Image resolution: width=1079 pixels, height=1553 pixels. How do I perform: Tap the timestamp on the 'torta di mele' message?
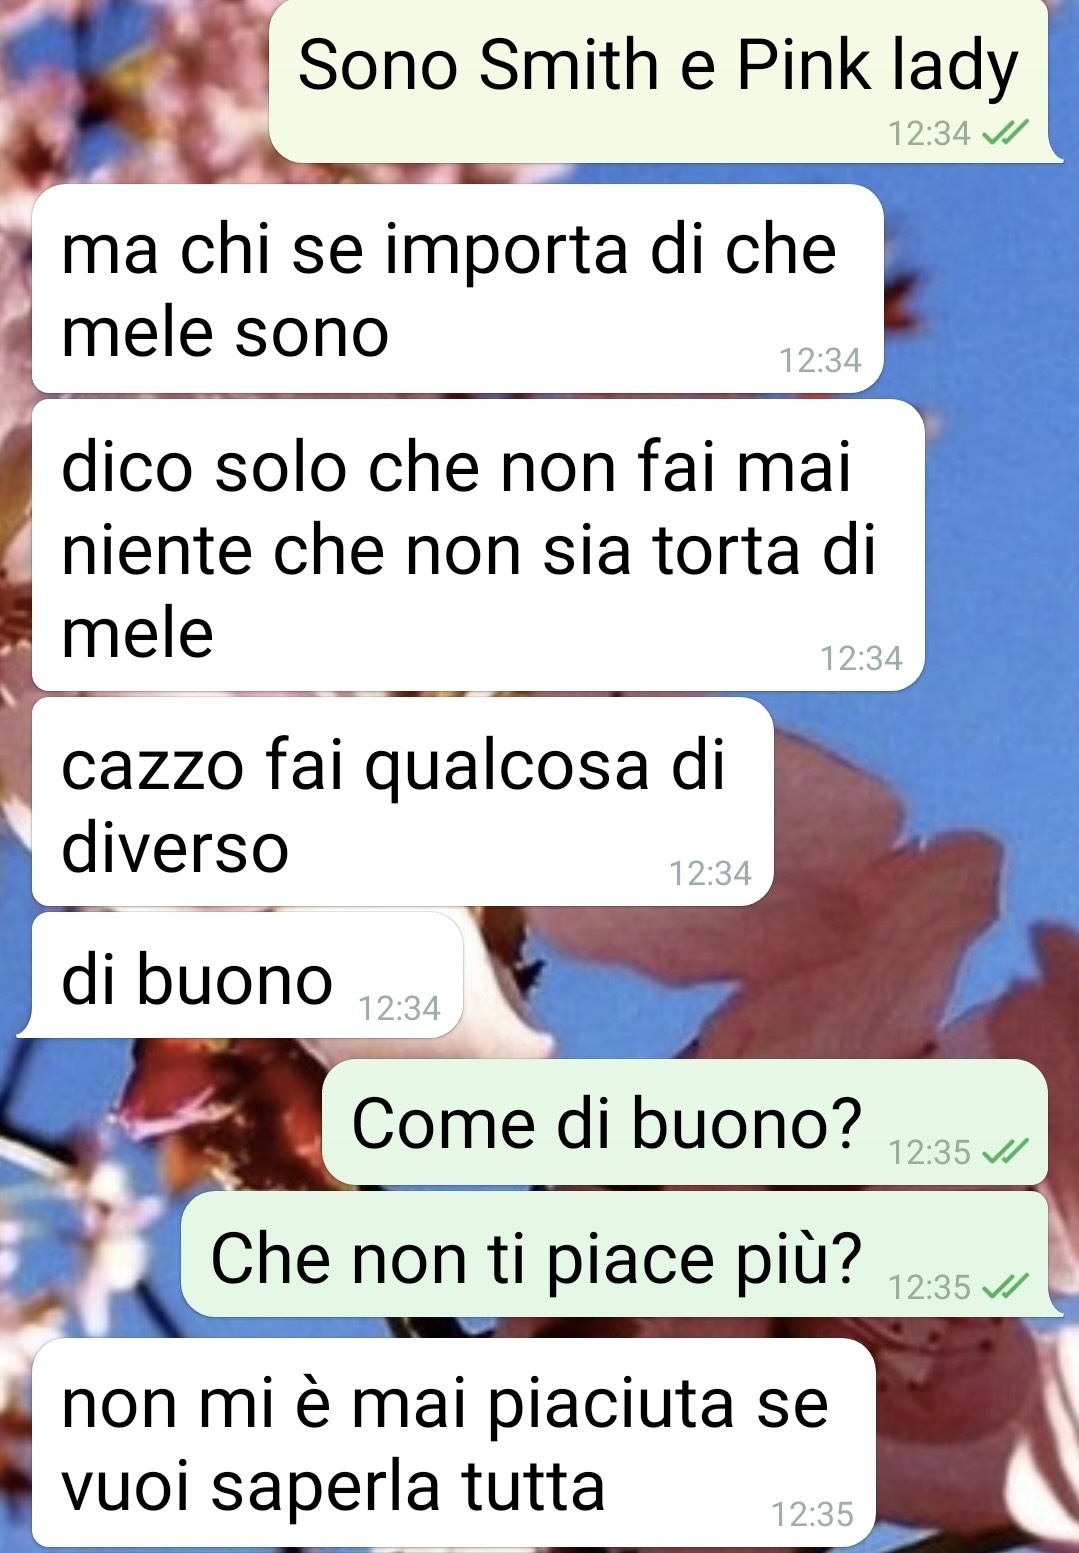coord(861,658)
